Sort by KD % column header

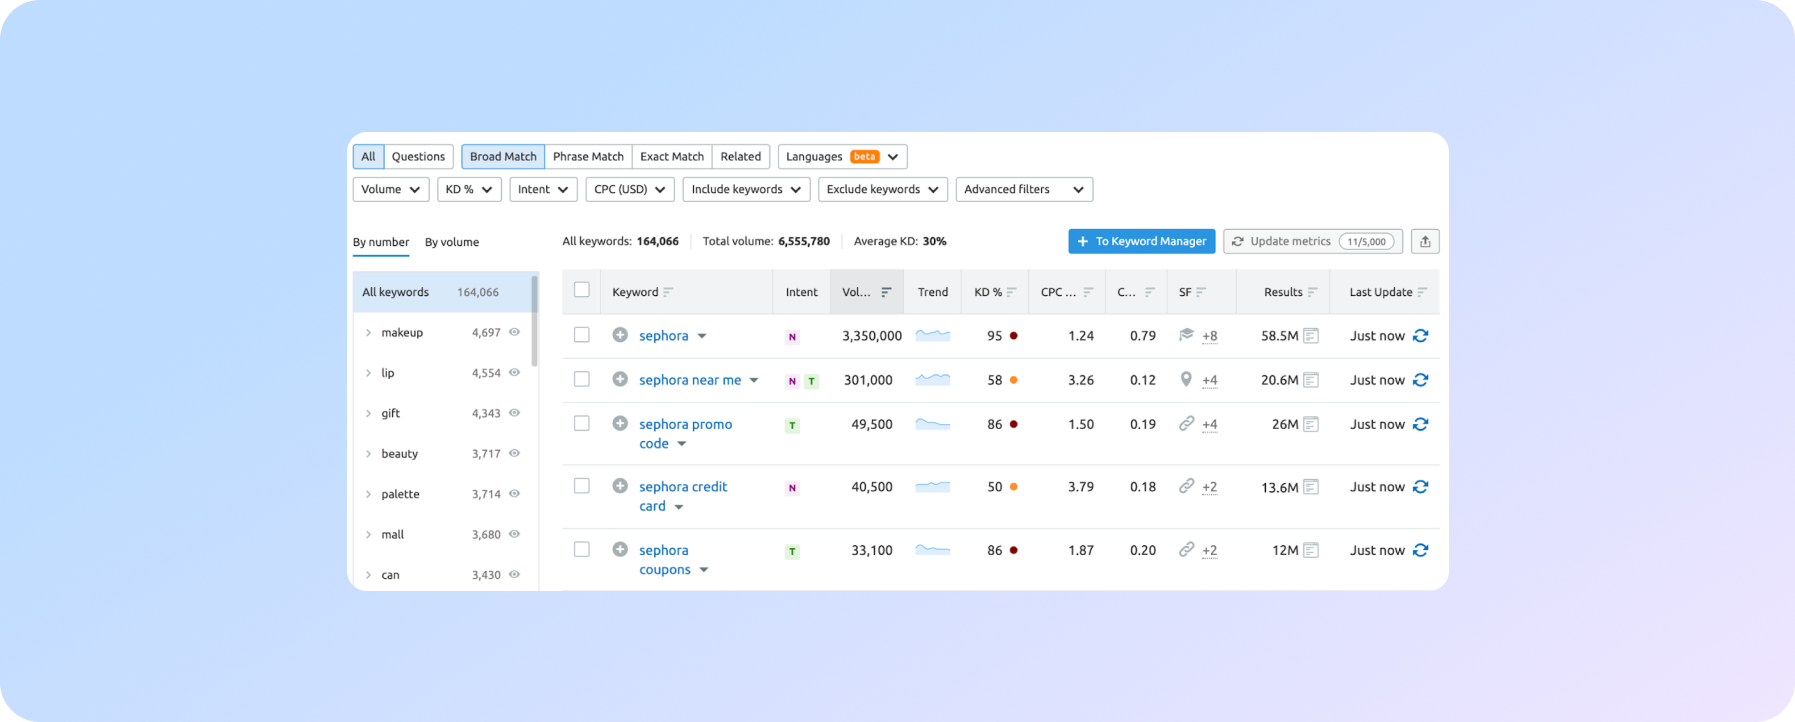point(995,292)
